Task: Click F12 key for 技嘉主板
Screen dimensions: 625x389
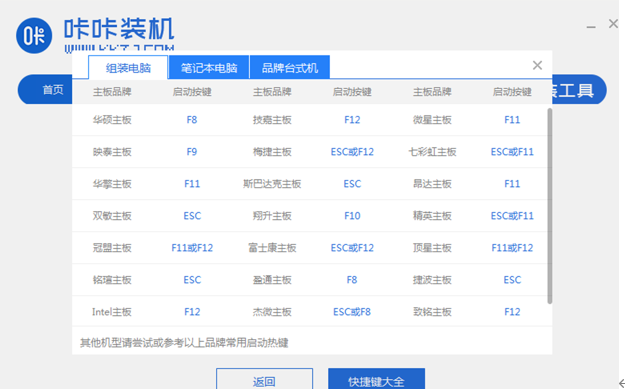Action: 352,120
